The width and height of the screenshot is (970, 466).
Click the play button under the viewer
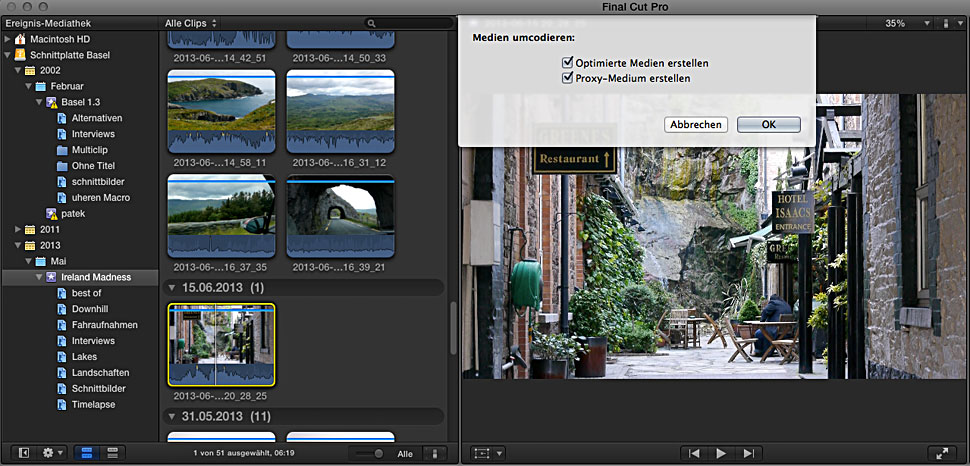720,453
